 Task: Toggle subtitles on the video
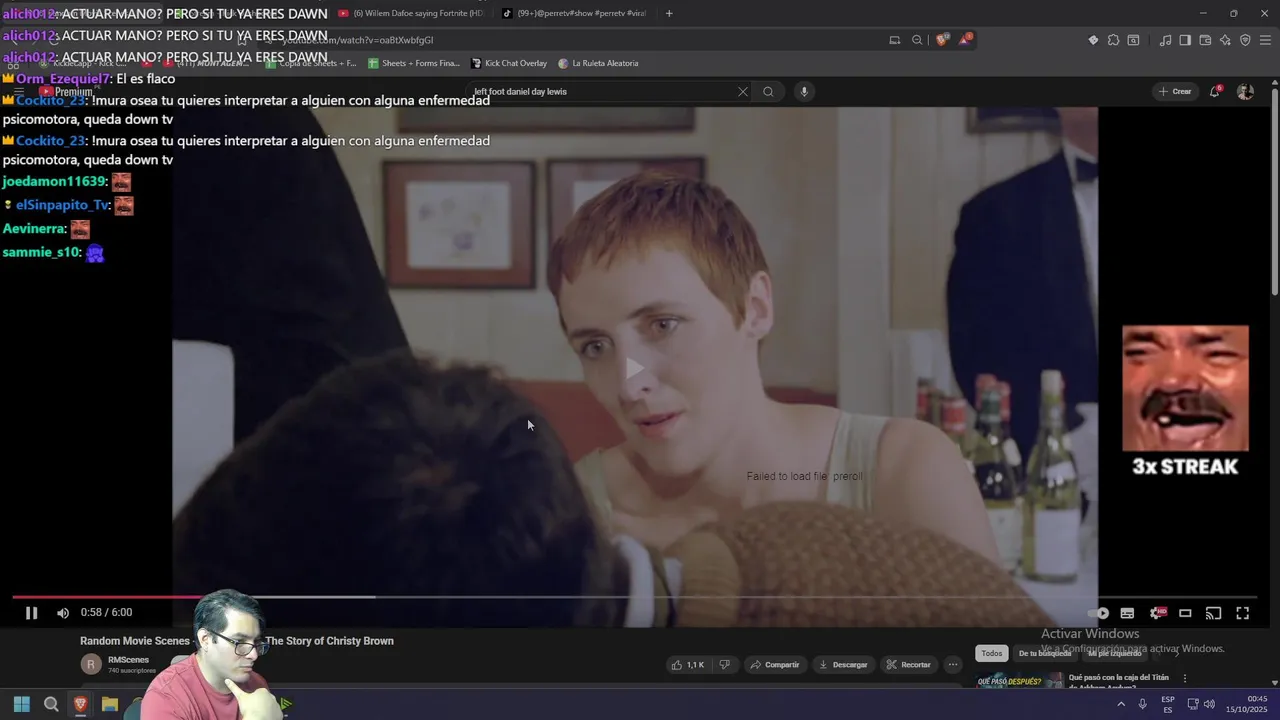[1127, 613]
